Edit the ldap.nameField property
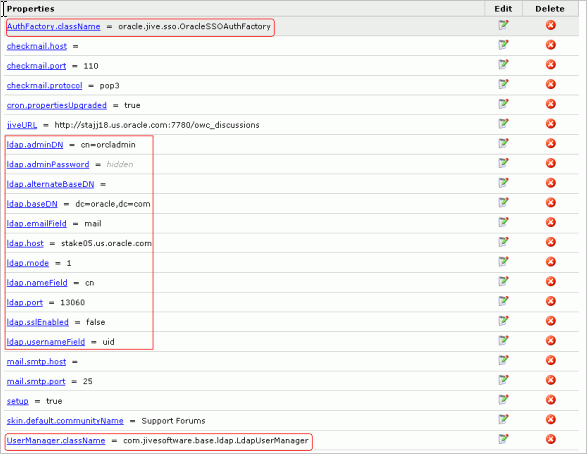The width and height of the screenshot is (587, 454). 504,281
